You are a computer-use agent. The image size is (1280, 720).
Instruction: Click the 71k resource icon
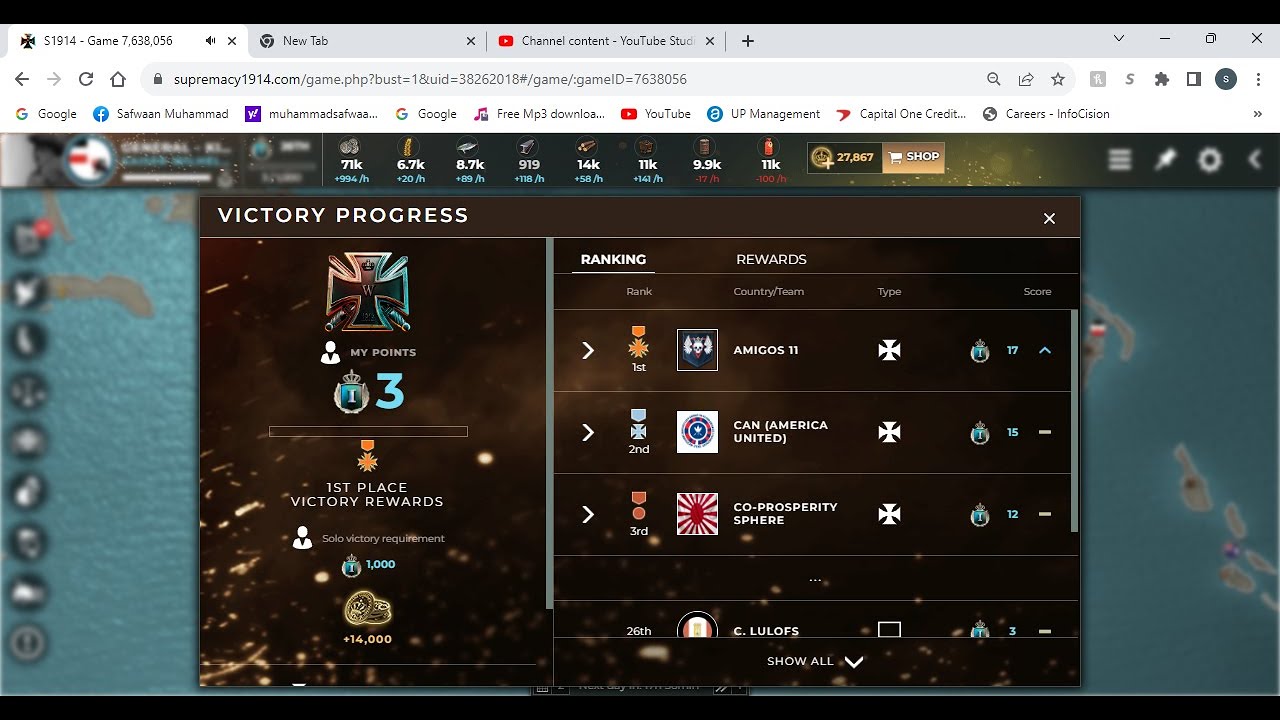(x=350, y=149)
